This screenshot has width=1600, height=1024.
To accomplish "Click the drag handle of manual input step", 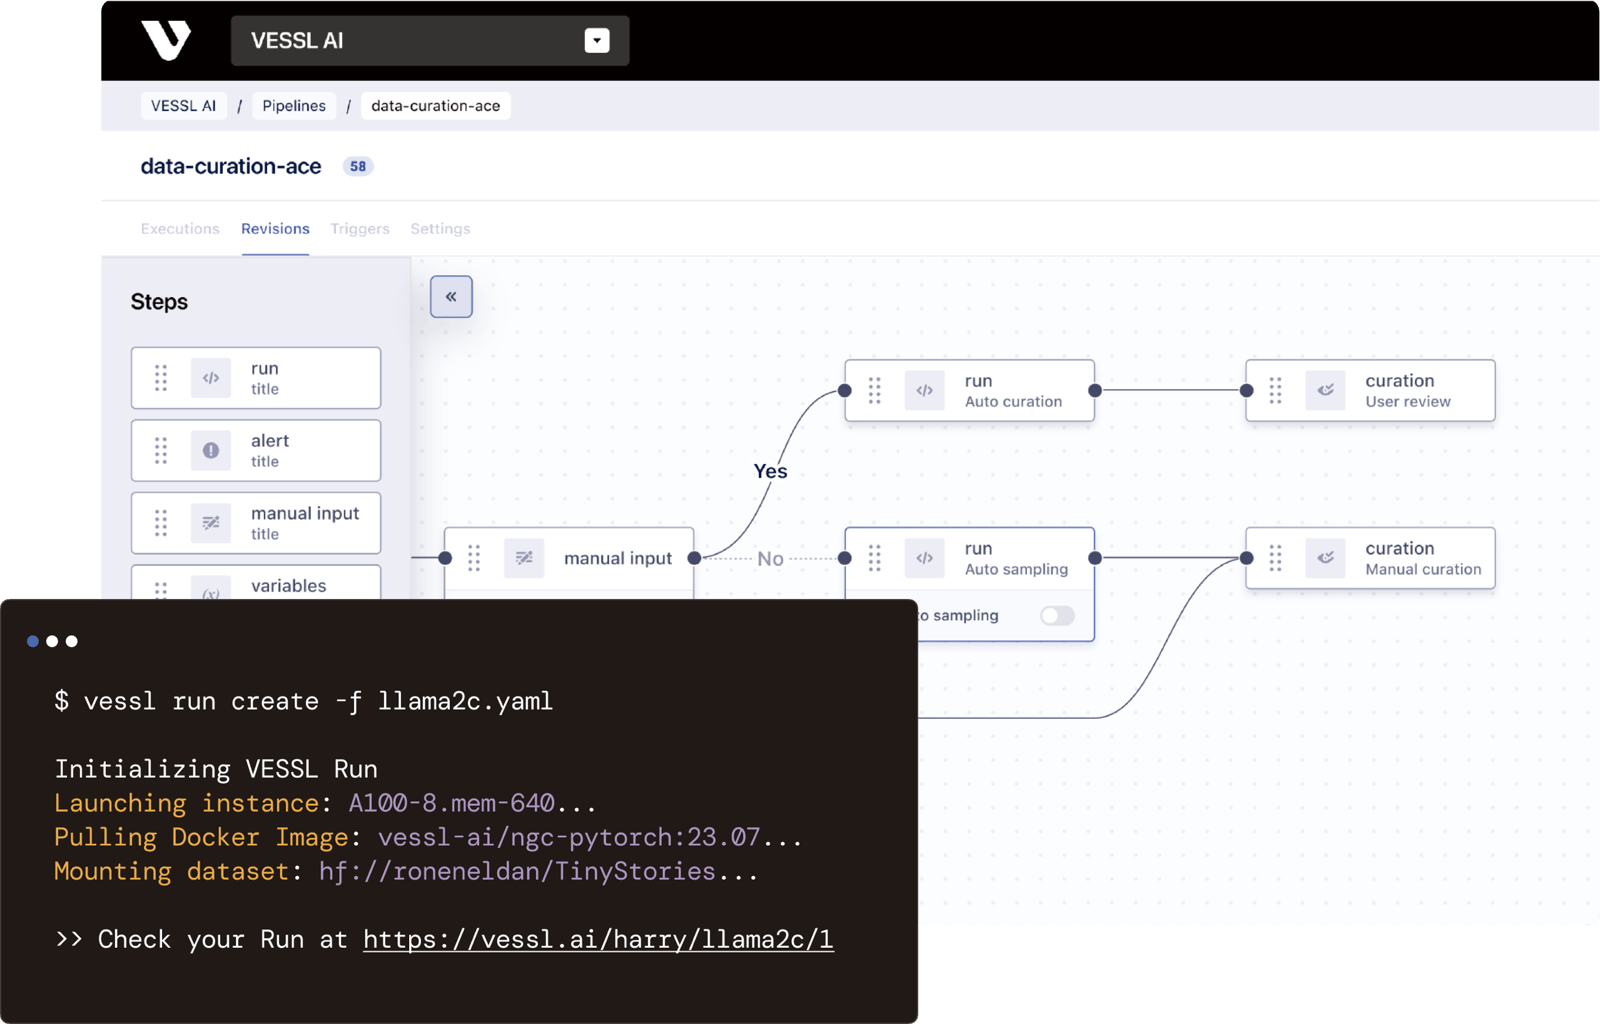I will point(161,523).
